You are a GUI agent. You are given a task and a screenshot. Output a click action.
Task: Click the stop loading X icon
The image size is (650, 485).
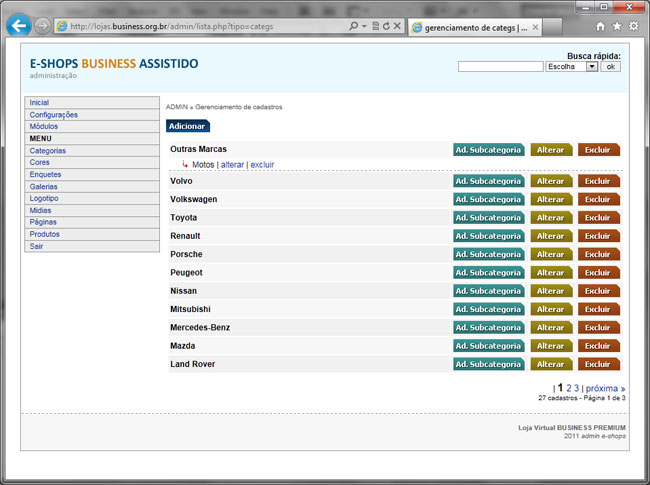click(x=398, y=26)
